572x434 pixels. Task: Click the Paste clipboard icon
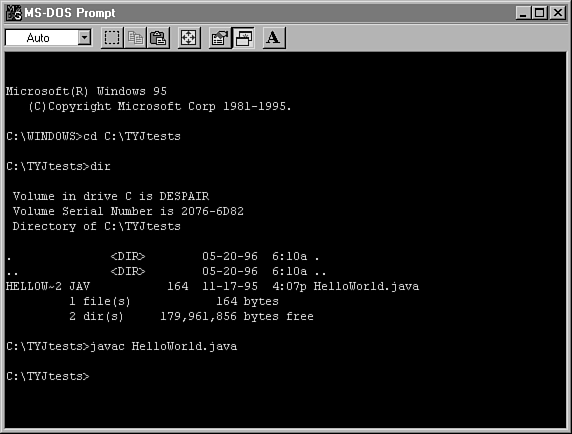pyautogui.click(x=158, y=38)
